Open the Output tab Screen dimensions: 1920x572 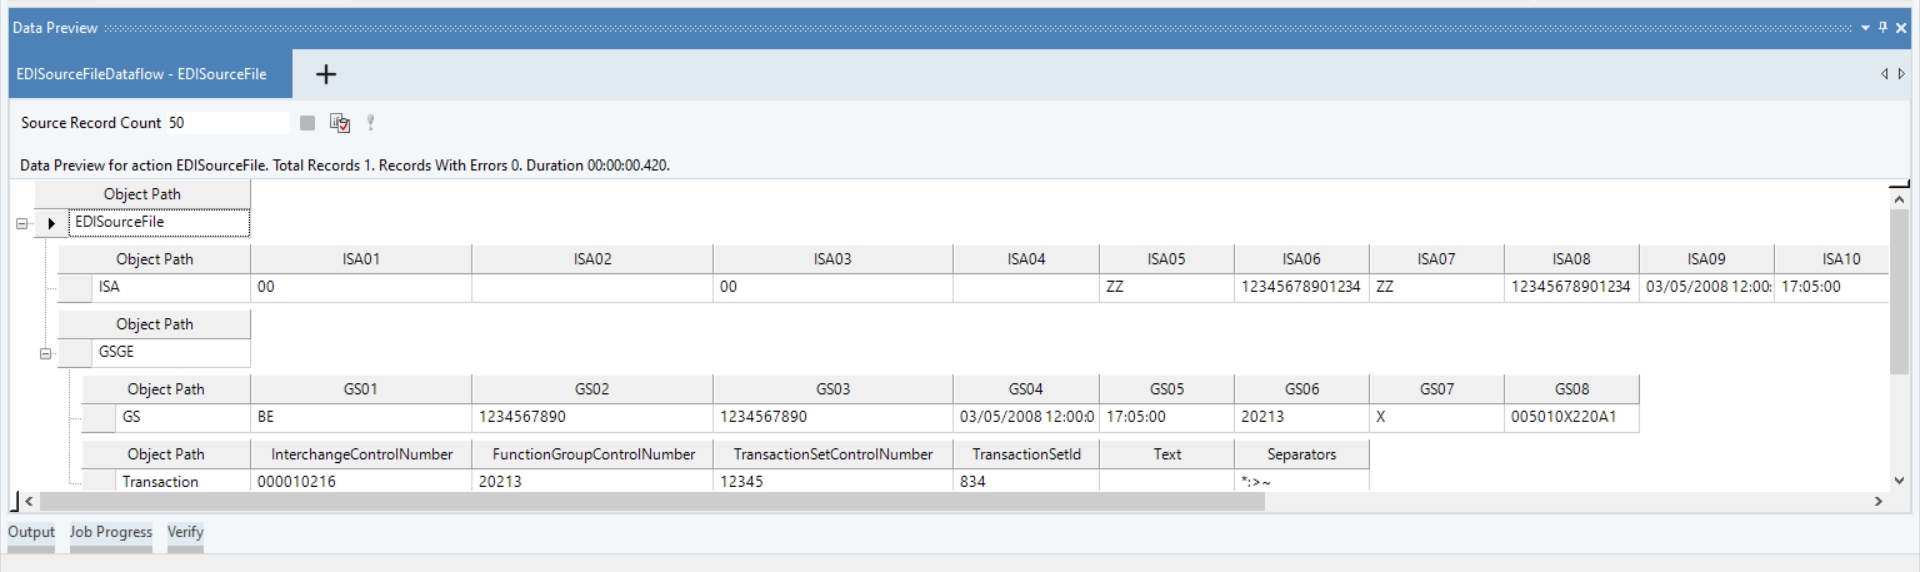point(31,532)
